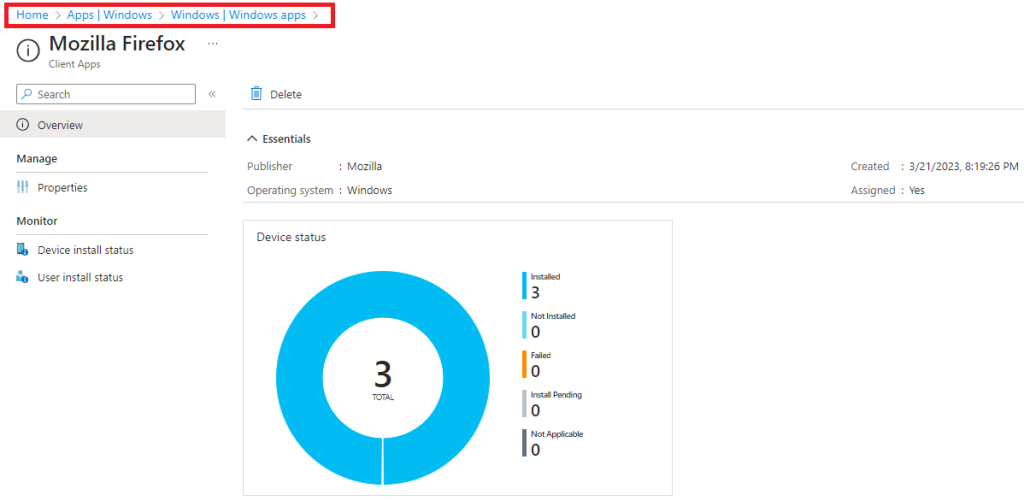Click the Delete button label
1024x501 pixels.
(x=286, y=95)
